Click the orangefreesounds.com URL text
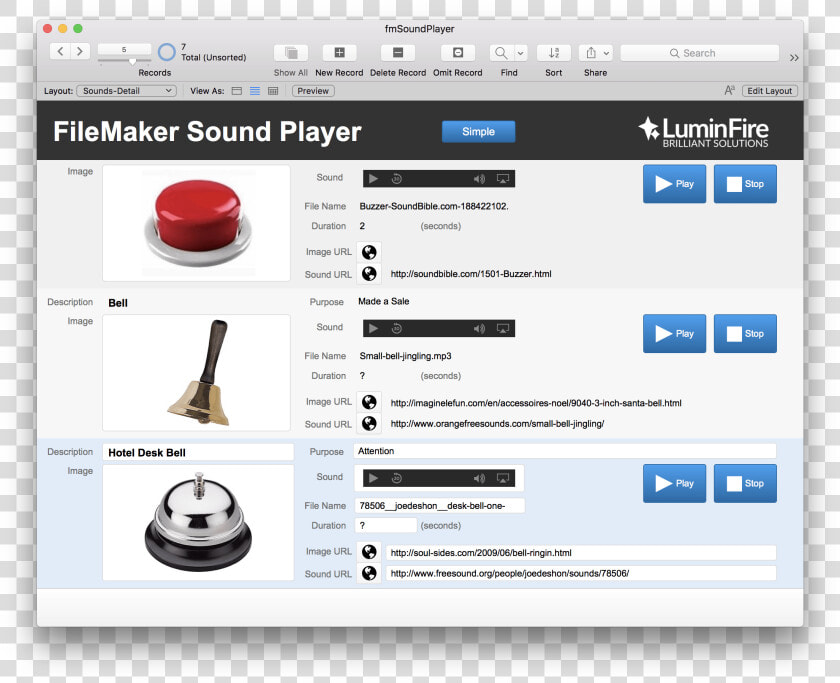Viewport: 840px width, 683px height. click(497, 424)
